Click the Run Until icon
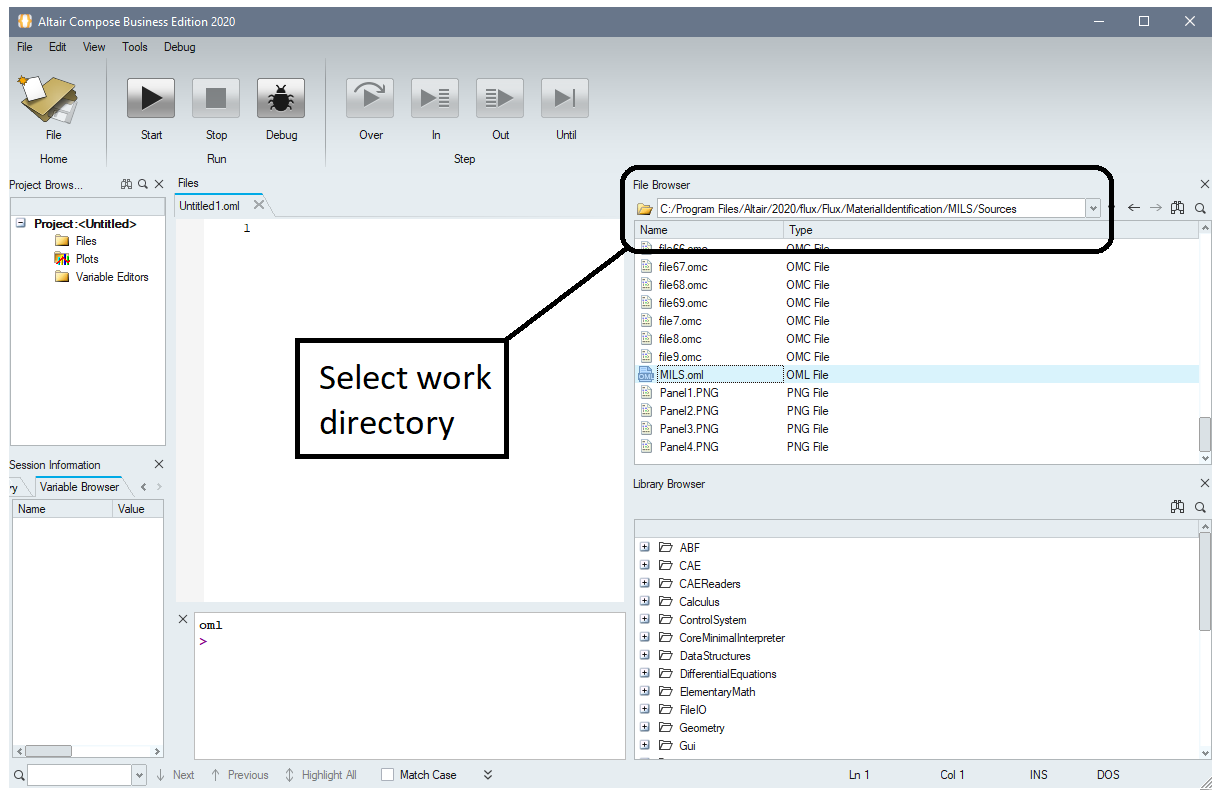Image resolution: width=1218 pixels, height=795 pixels. [565, 98]
